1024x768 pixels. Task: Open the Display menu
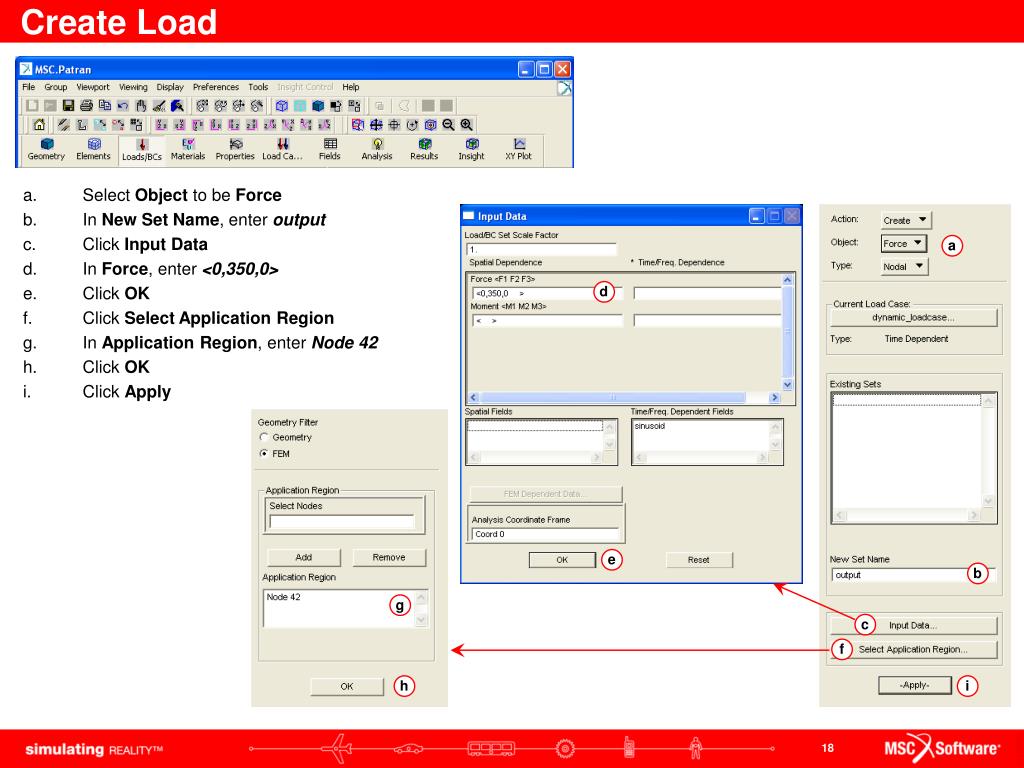click(x=170, y=87)
